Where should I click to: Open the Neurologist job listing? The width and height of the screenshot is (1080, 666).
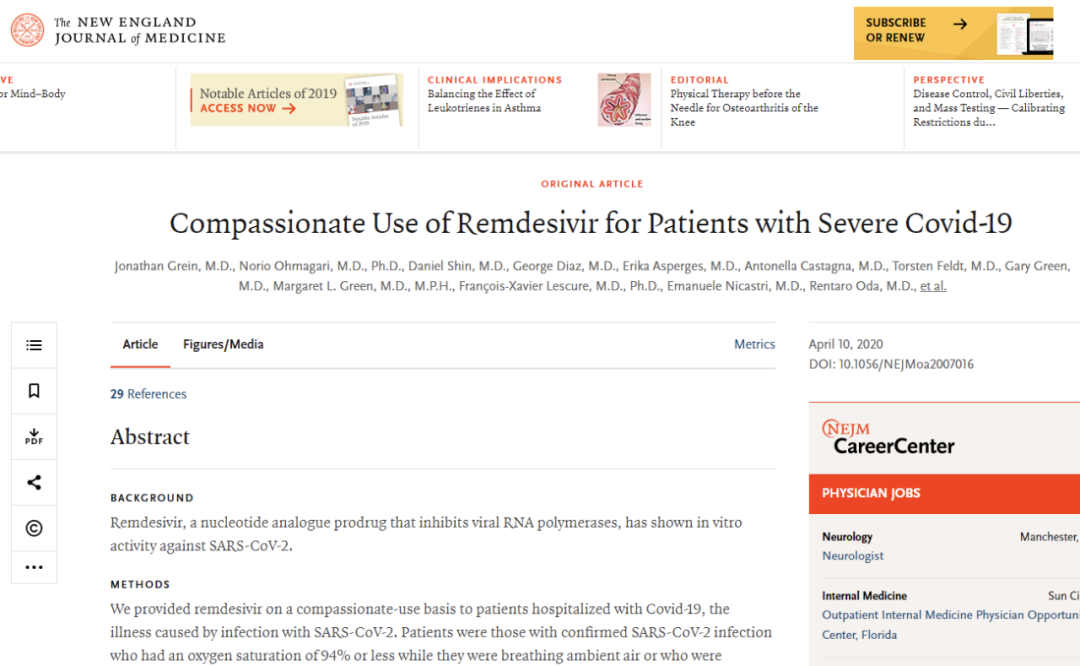click(x=852, y=556)
